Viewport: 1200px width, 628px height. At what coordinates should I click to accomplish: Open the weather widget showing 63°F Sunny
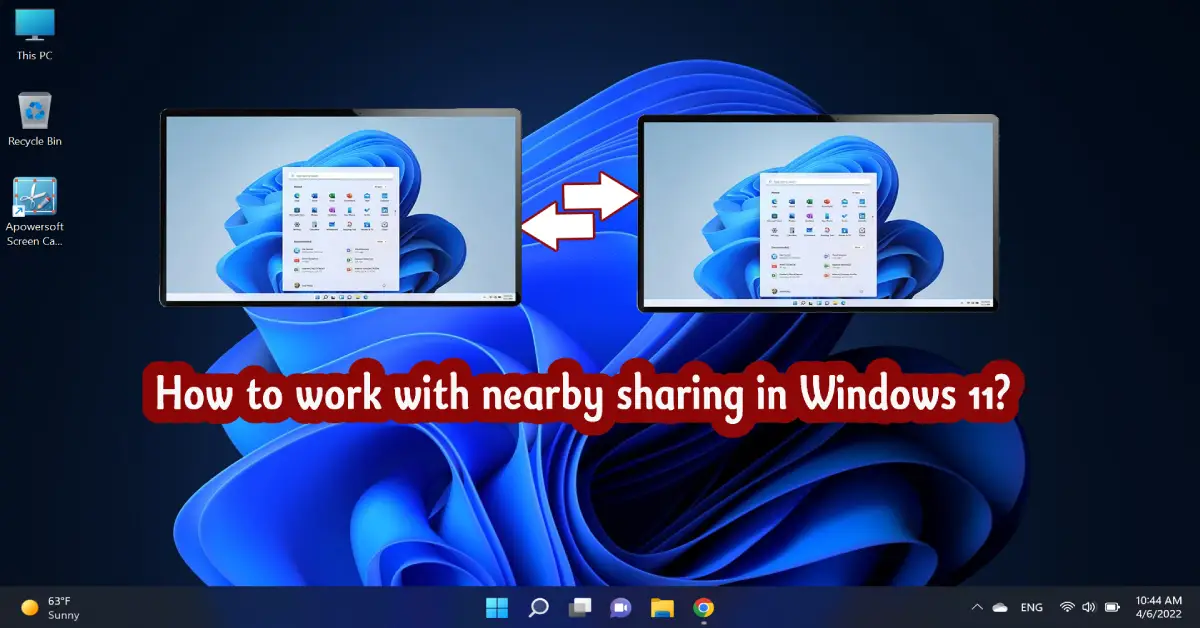tap(51, 607)
